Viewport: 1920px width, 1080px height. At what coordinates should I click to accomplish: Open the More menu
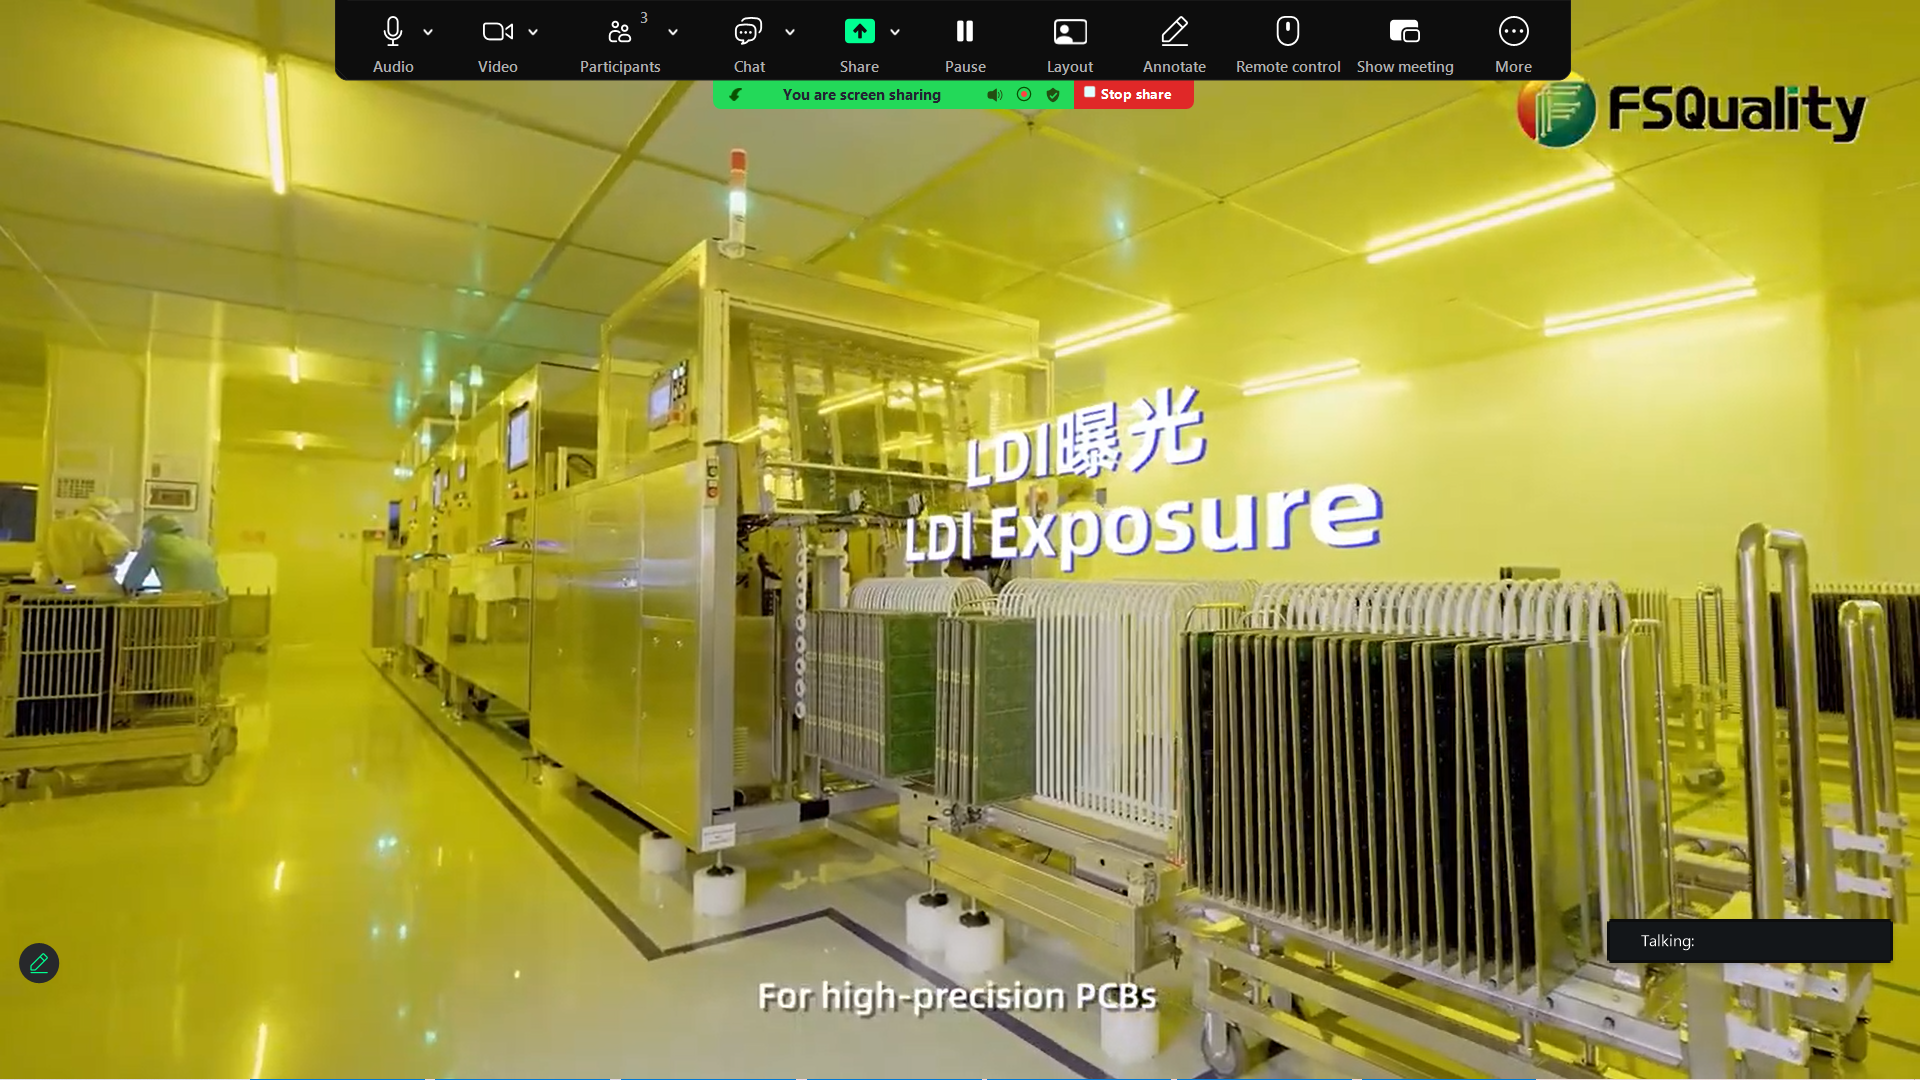[x=1513, y=32]
